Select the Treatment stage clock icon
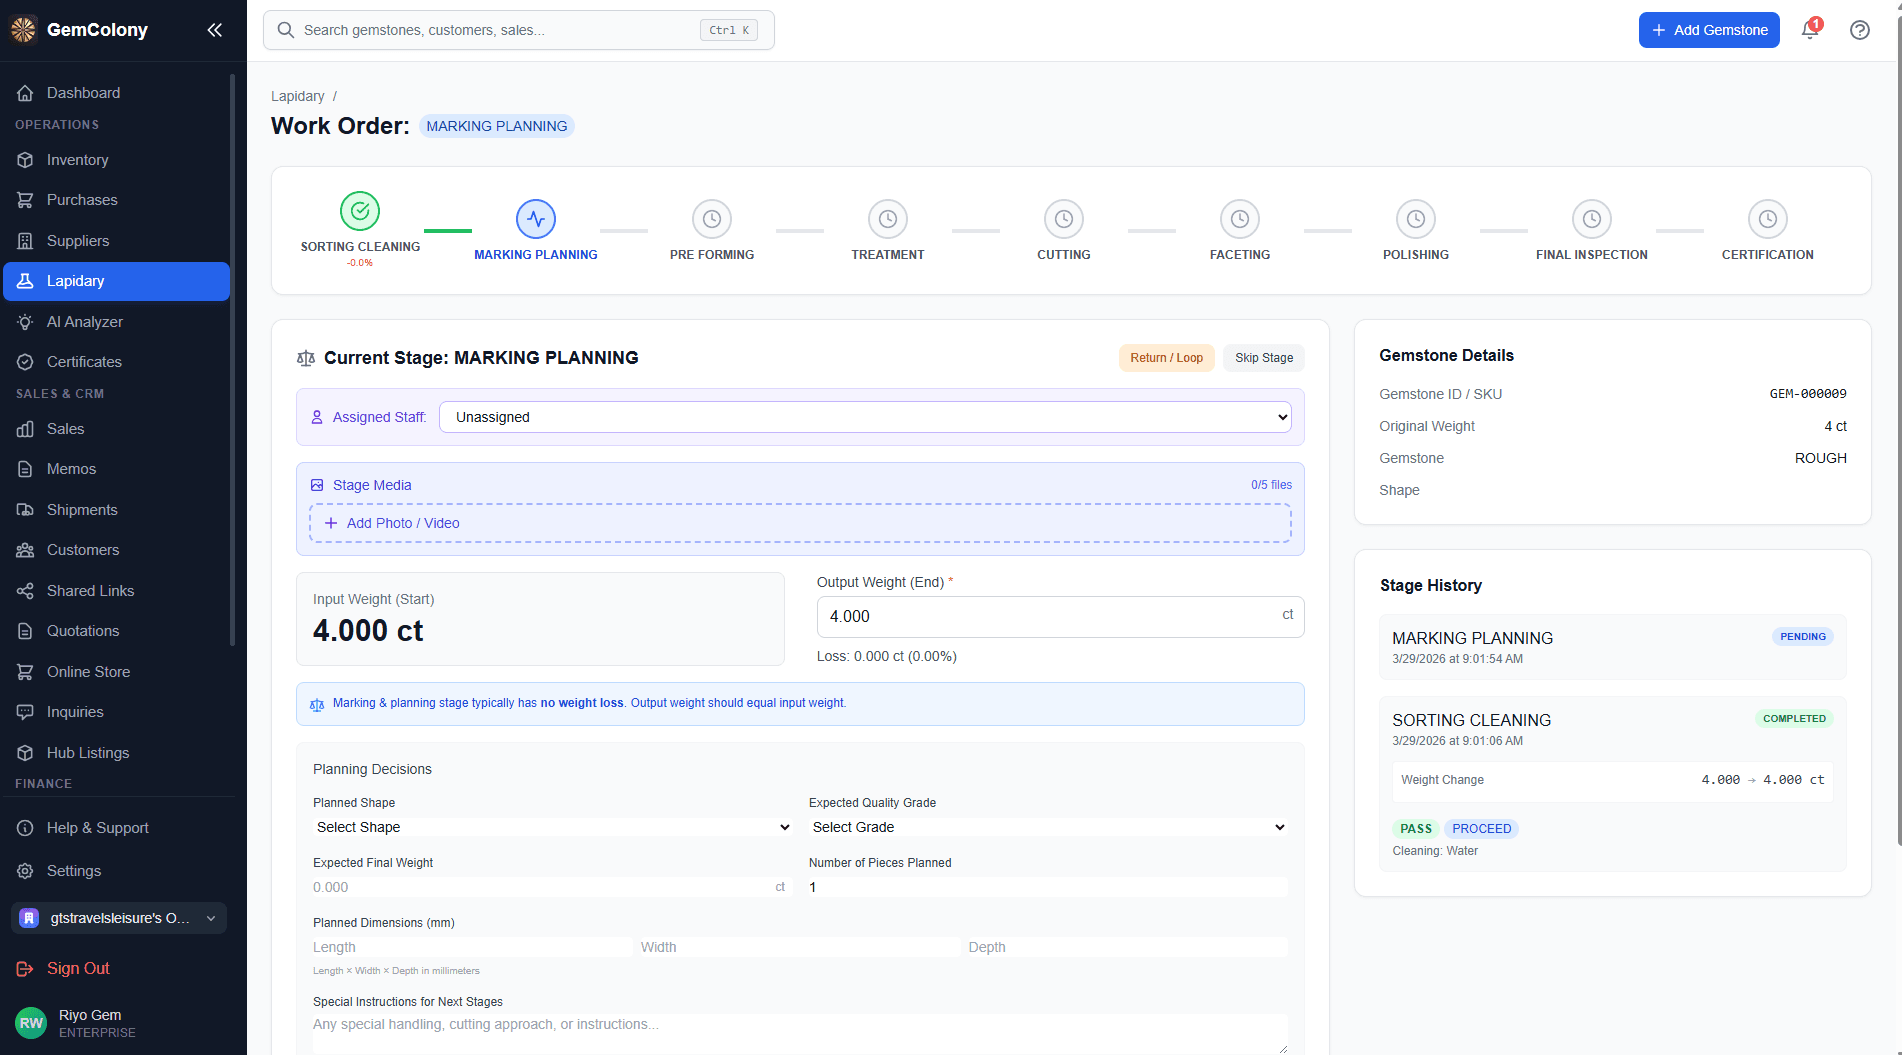This screenshot has width=1902, height=1055. click(x=888, y=219)
